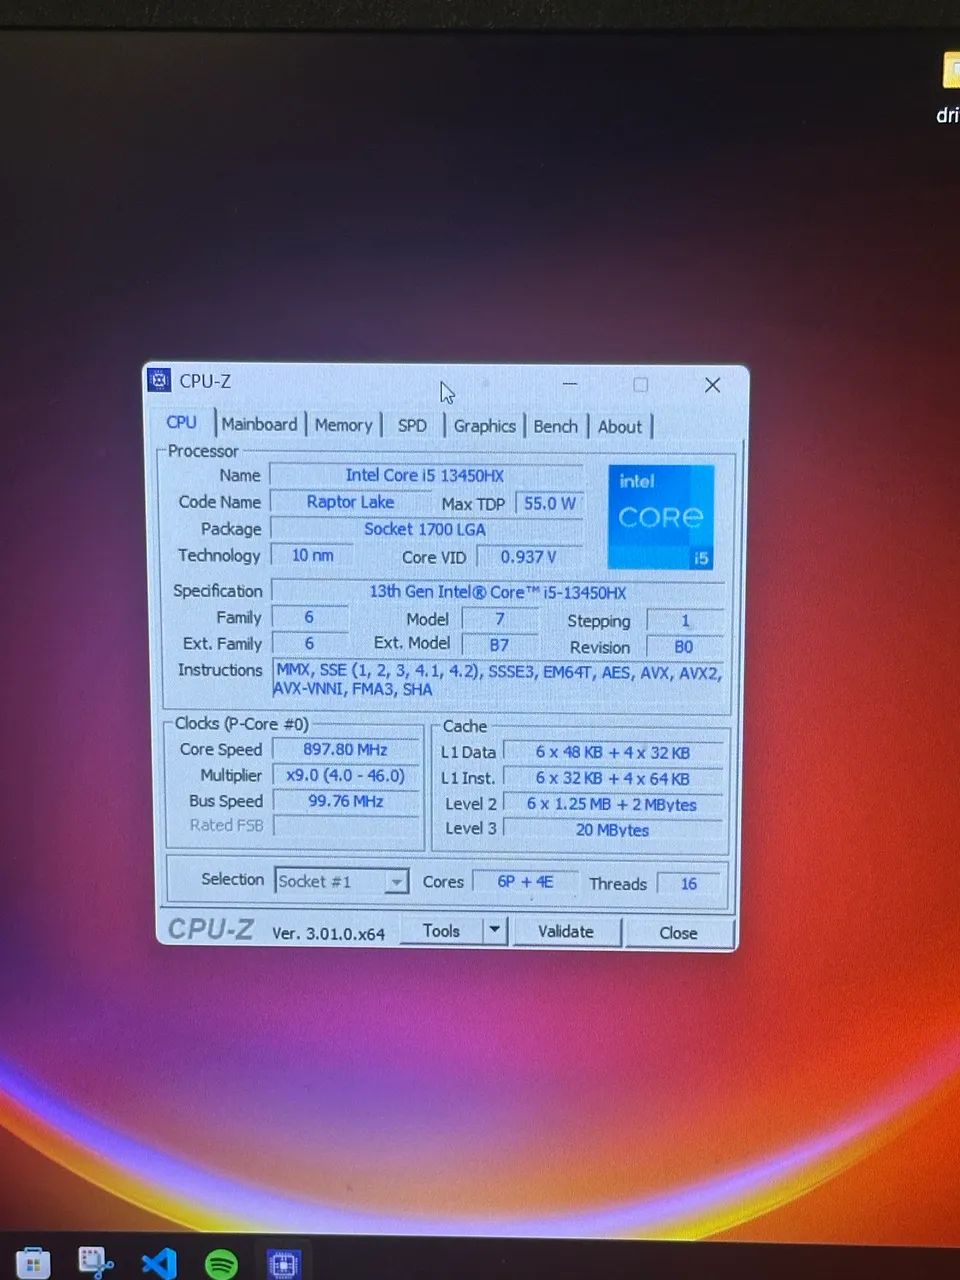Click the Multiplier x9.0 (4.0 - 46.0) value
The width and height of the screenshot is (960, 1280).
tap(345, 775)
